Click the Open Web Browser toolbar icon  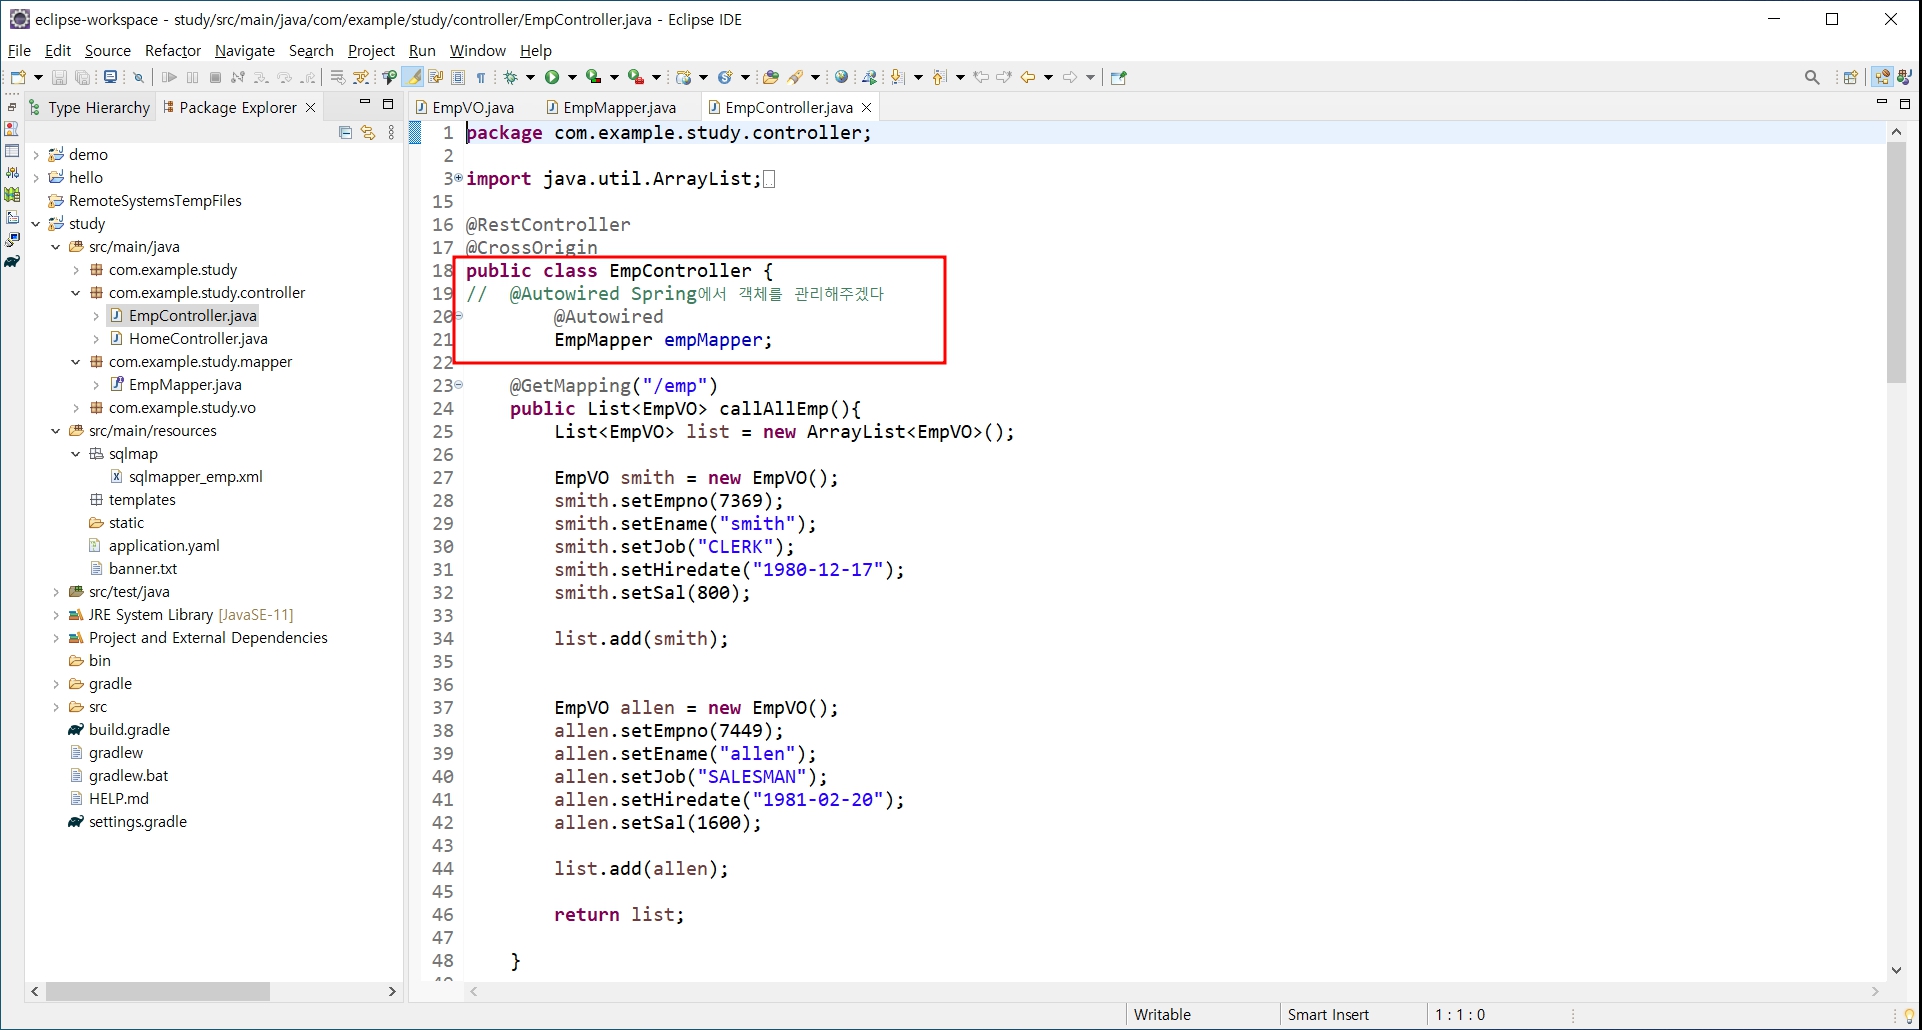[841, 77]
